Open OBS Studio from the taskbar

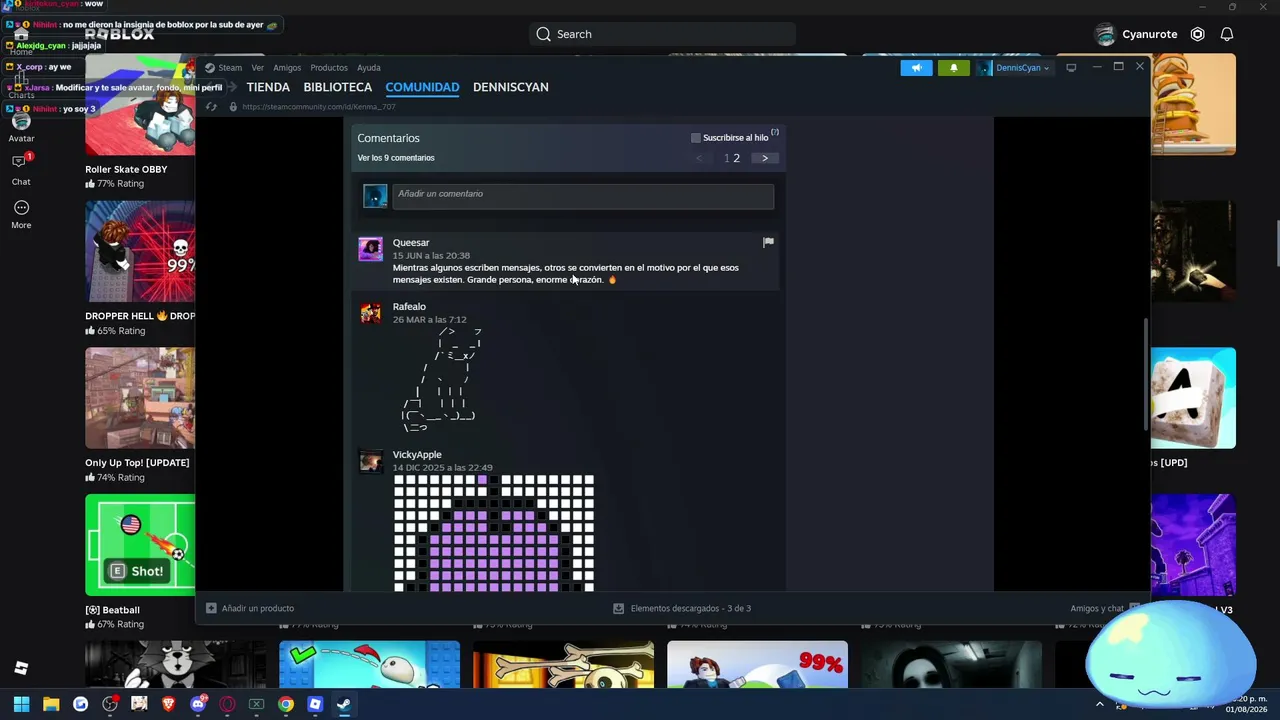pos(110,704)
